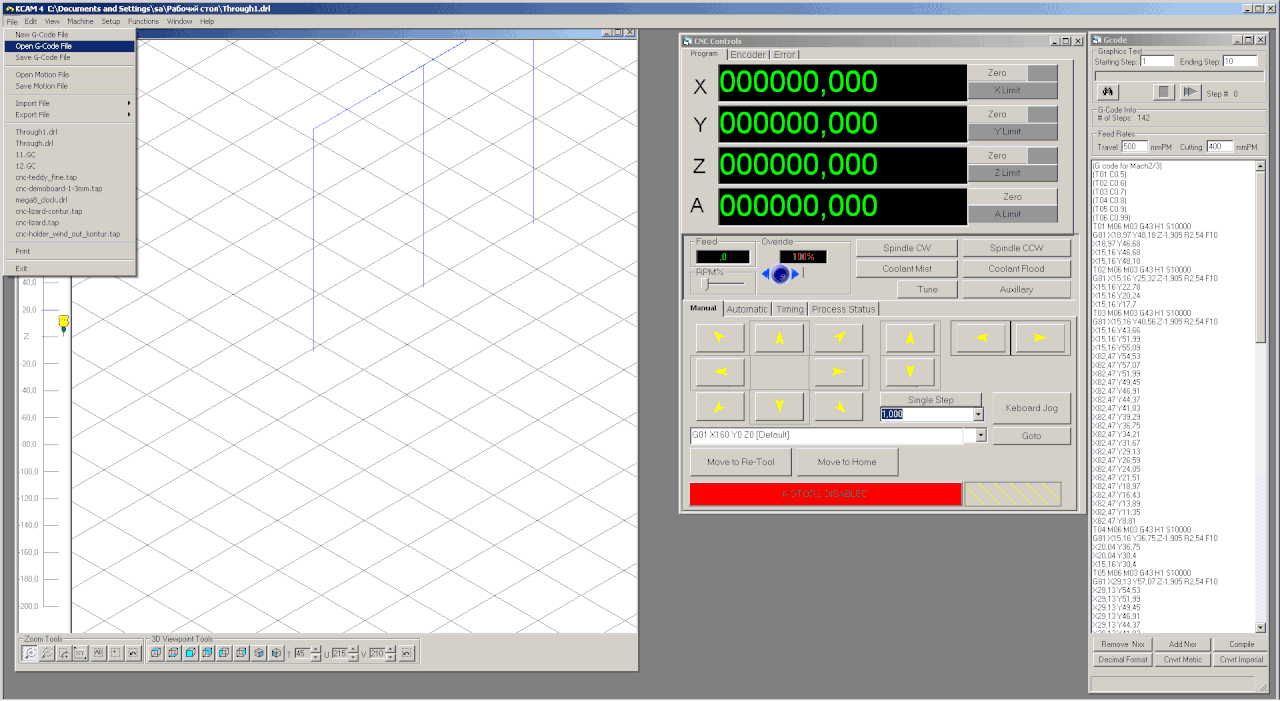Click the Goto button
This screenshot has width=1280, height=701.
1031,436
